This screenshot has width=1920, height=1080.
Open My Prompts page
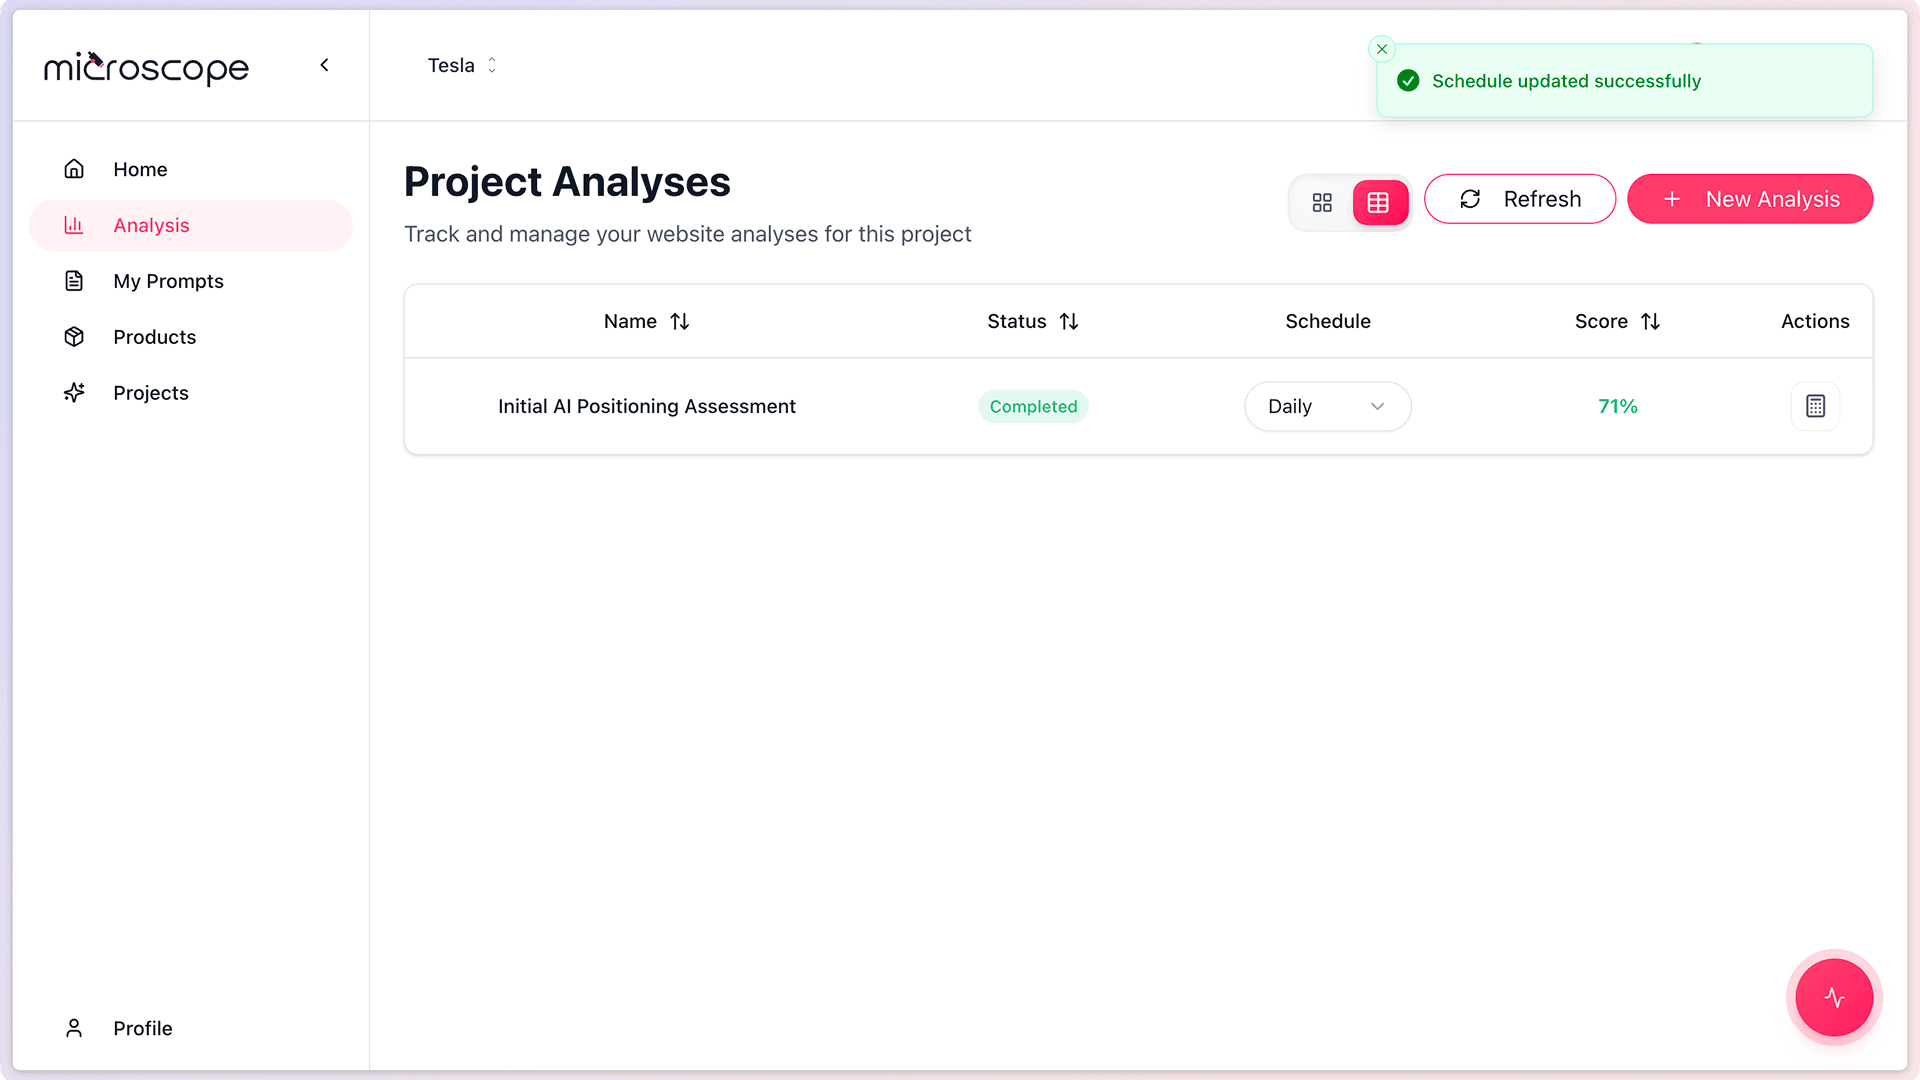(168, 281)
